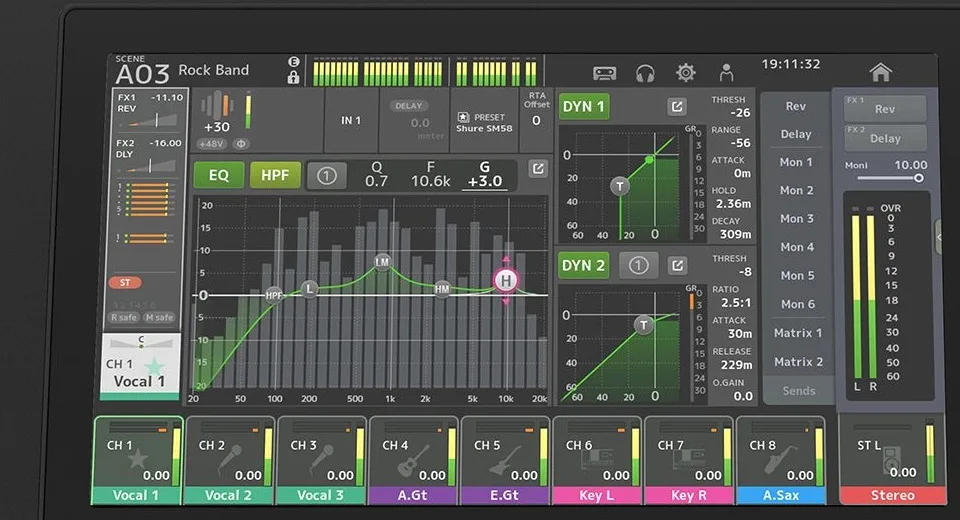The height and width of the screenshot is (520, 960).
Task: Open the EQ popup window icon
Action: [x=538, y=169]
